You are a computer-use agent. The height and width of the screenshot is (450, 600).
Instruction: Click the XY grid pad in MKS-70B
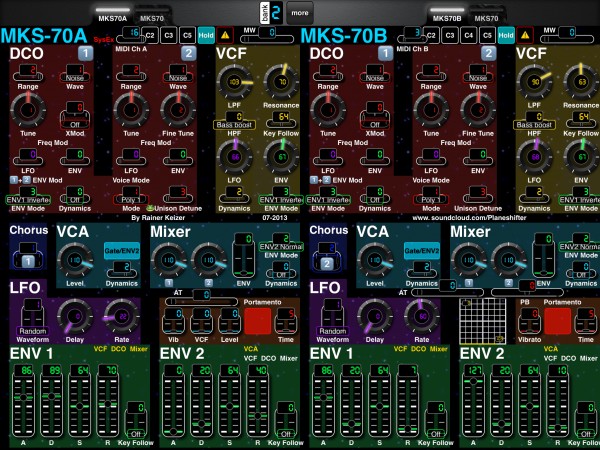483,321
